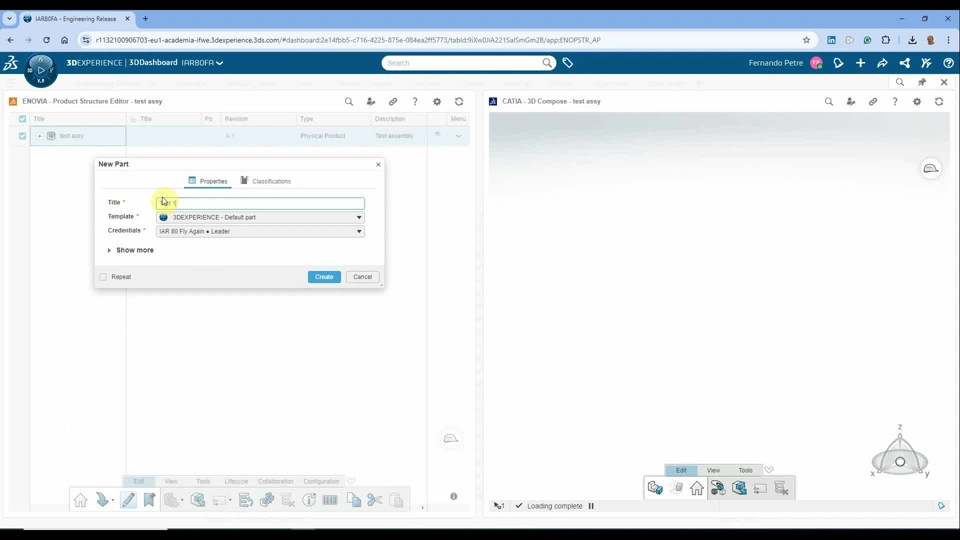Click the scissors cut icon in toolbar
The height and width of the screenshot is (540, 960).
tap(375, 500)
